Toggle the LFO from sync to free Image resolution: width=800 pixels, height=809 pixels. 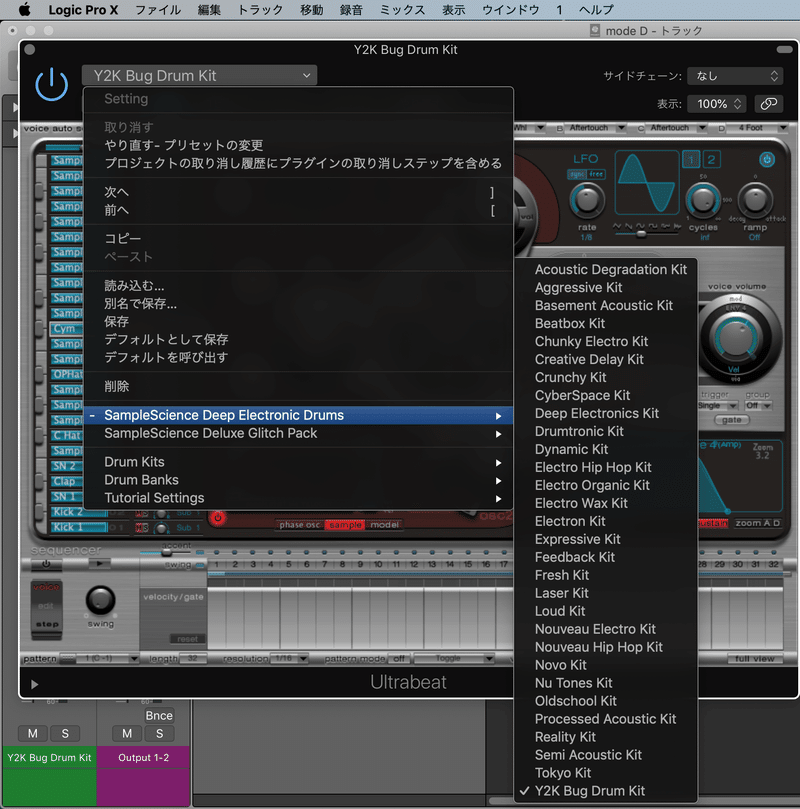(594, 173)
